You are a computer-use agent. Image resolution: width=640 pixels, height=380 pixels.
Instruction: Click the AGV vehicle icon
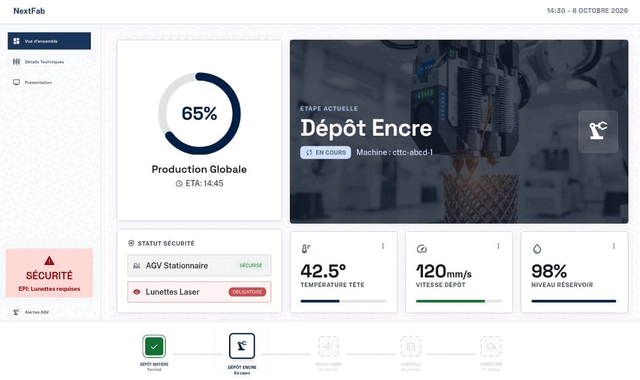coord(137,266)
